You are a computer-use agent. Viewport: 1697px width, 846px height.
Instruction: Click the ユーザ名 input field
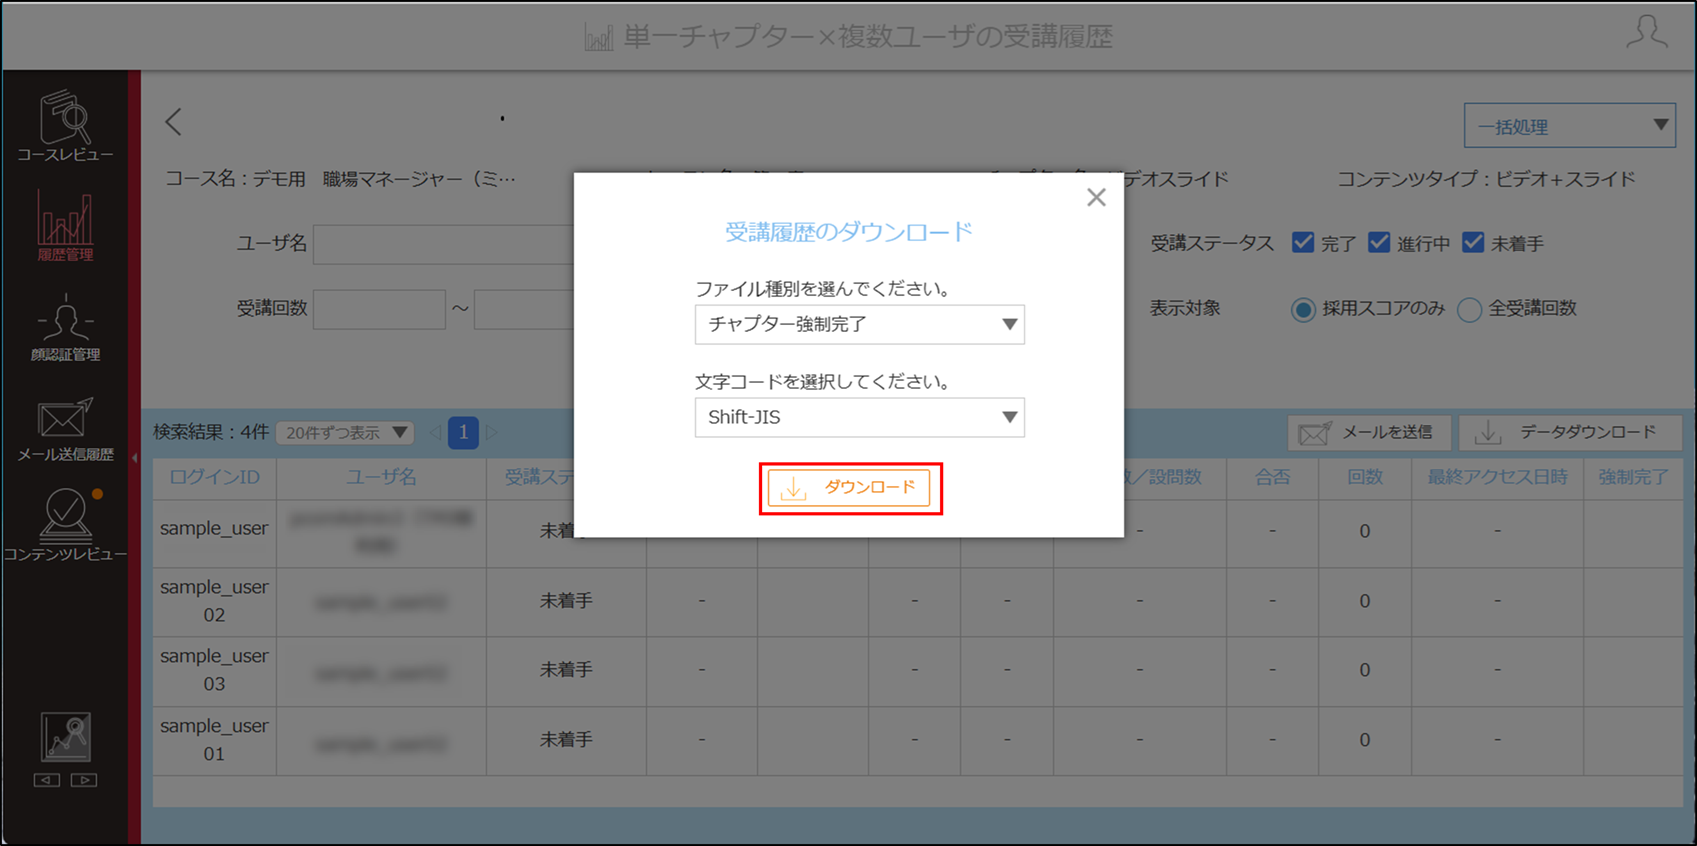(x=443, y=244)
